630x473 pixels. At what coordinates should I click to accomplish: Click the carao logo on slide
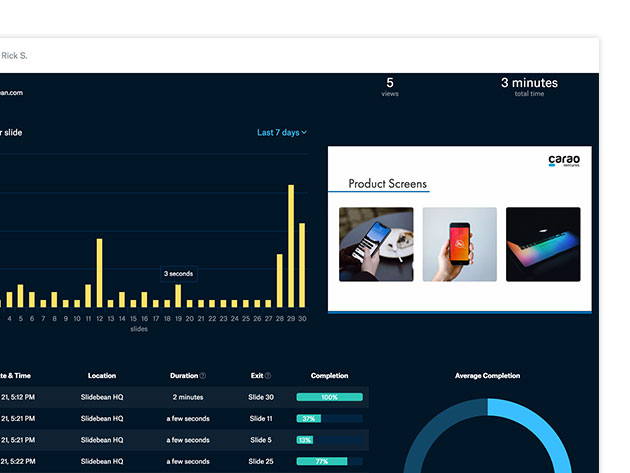[x=564, y=160]
